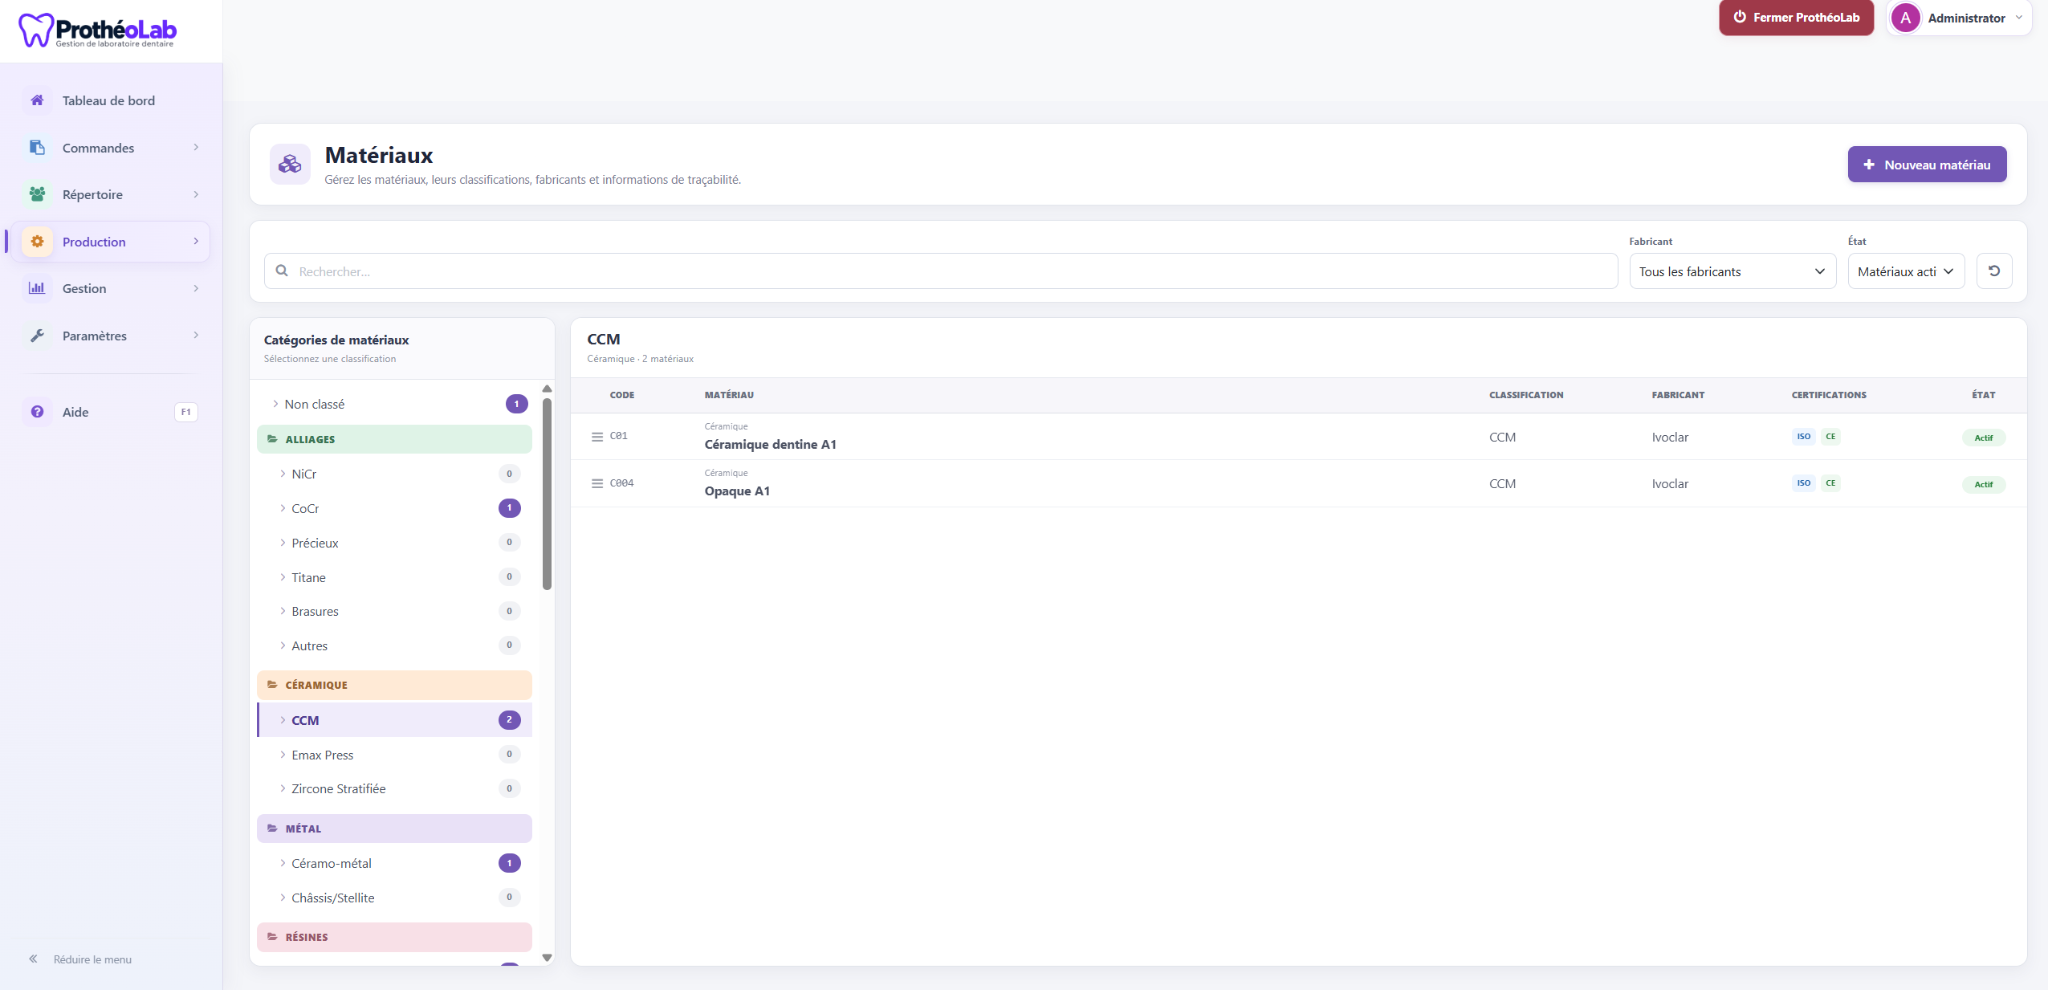
Task: Click the Commandes sidebar icon
Action: click(x=37, y=147)
